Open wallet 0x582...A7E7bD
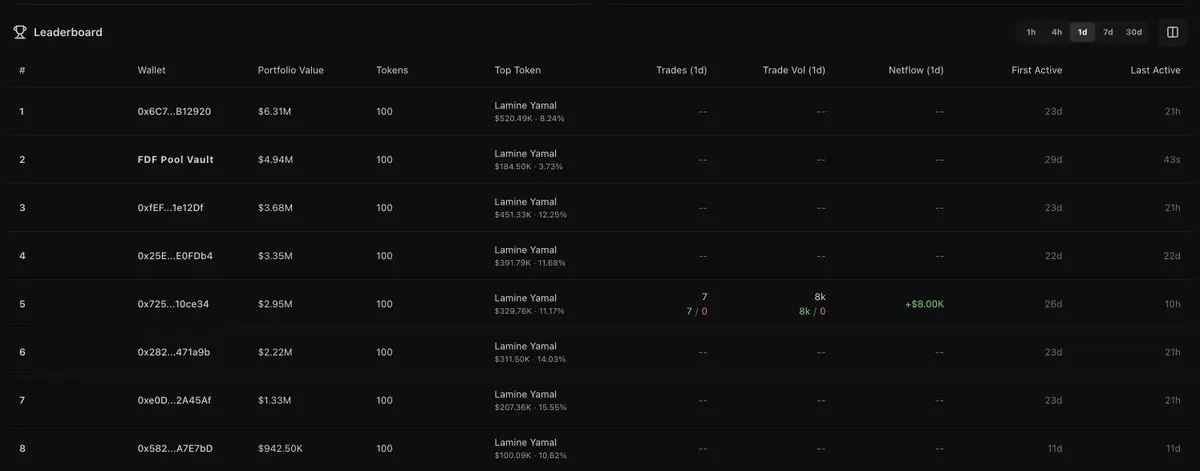 tap(175, 448)
